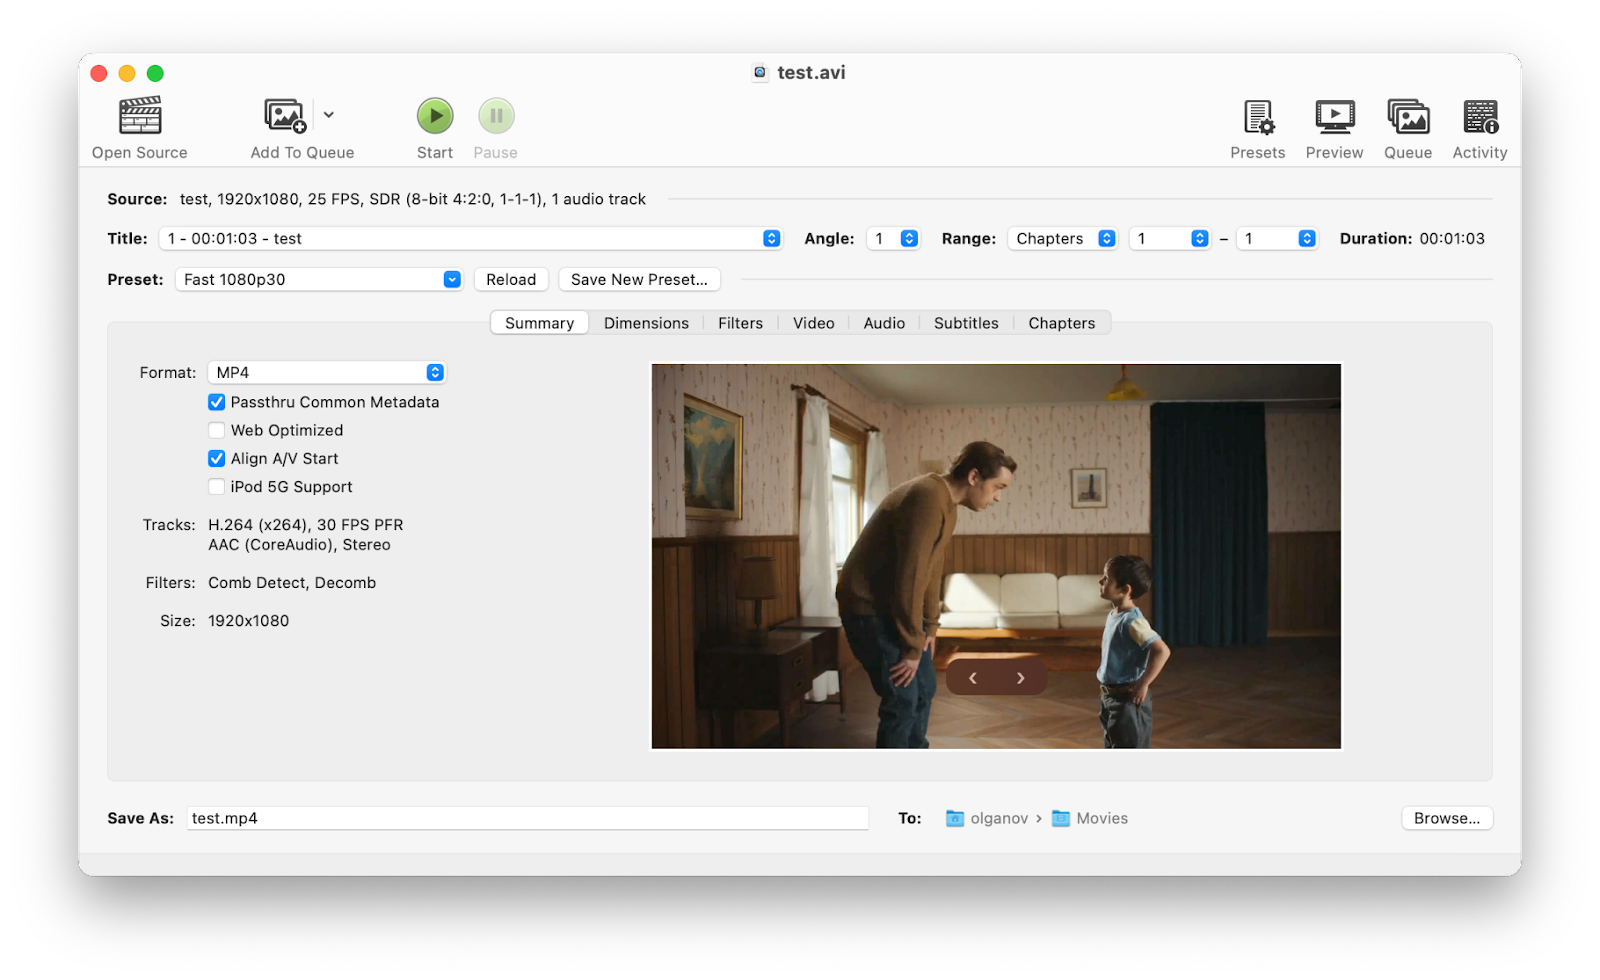Click the Save New Preset button
Viewport: 1600px width, 980px height.
coord(639,279)
